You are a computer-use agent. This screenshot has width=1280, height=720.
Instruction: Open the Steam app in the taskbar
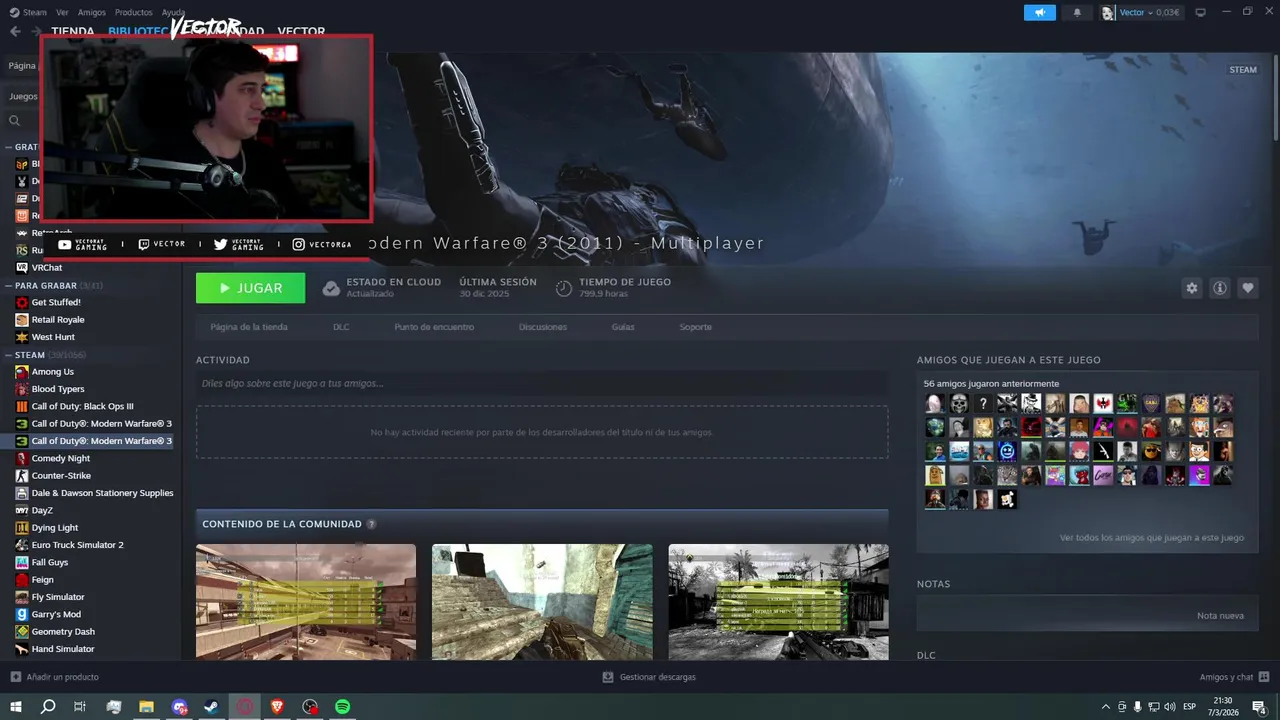(x=212, y=706)
